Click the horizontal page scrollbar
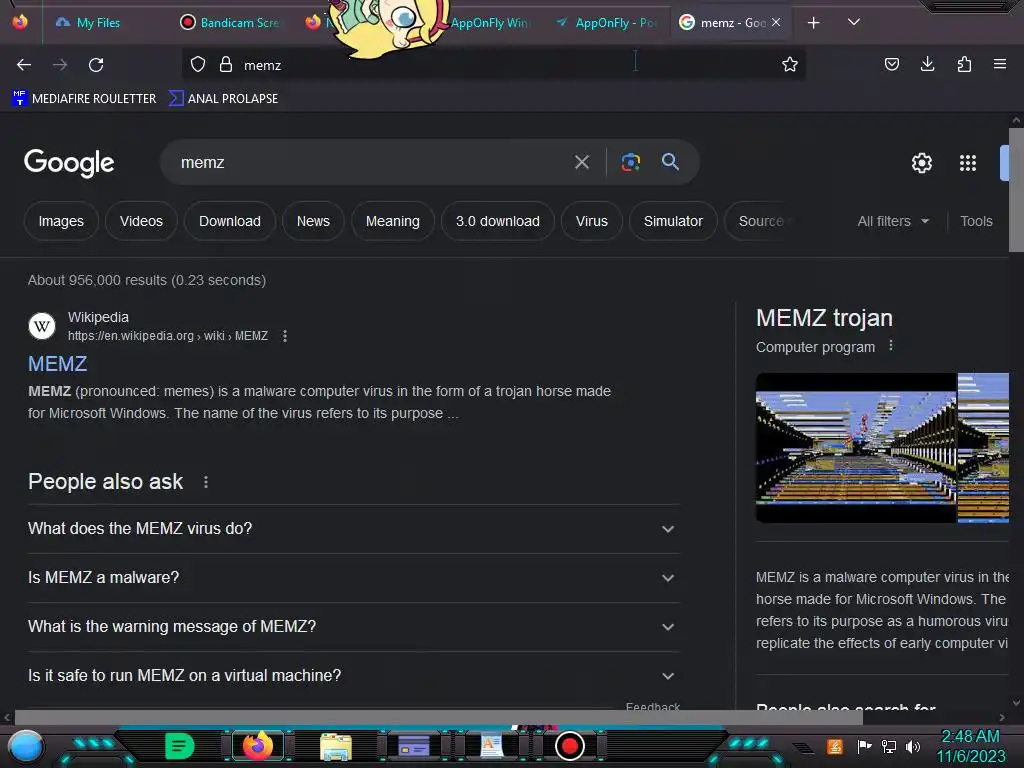Screen dimensions: 1024x768 coord(439,717)
